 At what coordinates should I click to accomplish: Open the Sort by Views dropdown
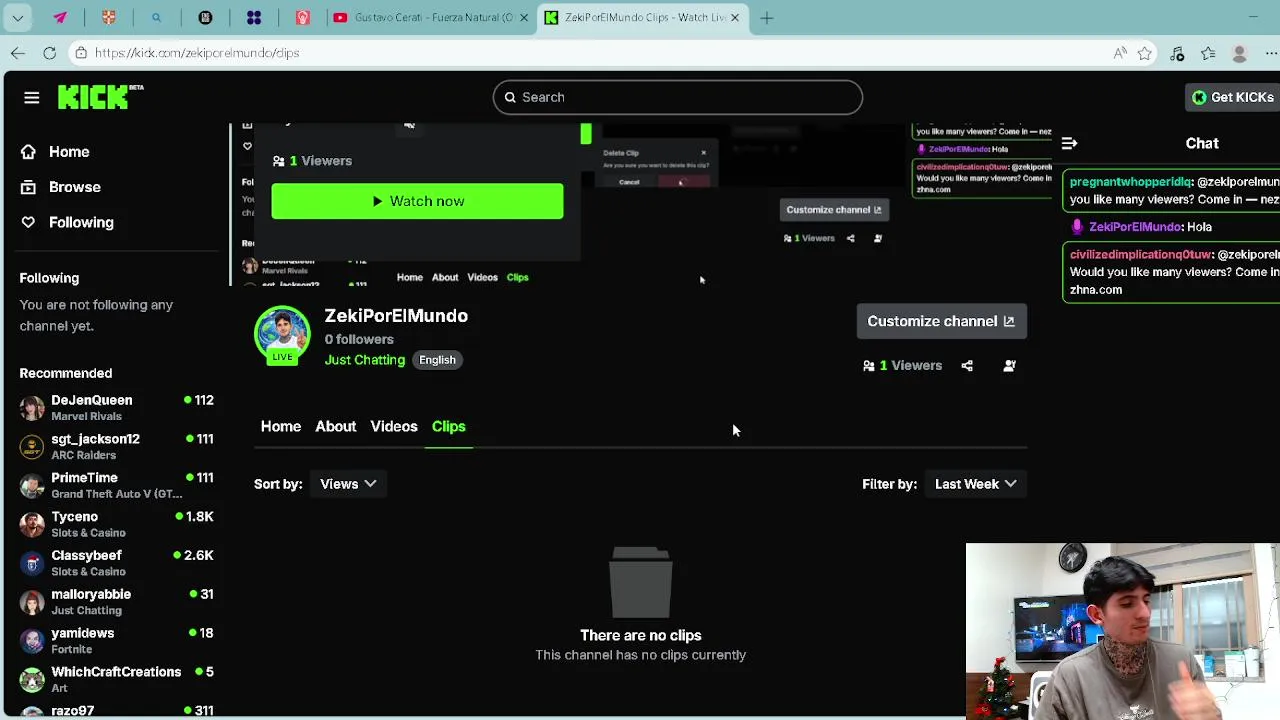pos(348,484)
